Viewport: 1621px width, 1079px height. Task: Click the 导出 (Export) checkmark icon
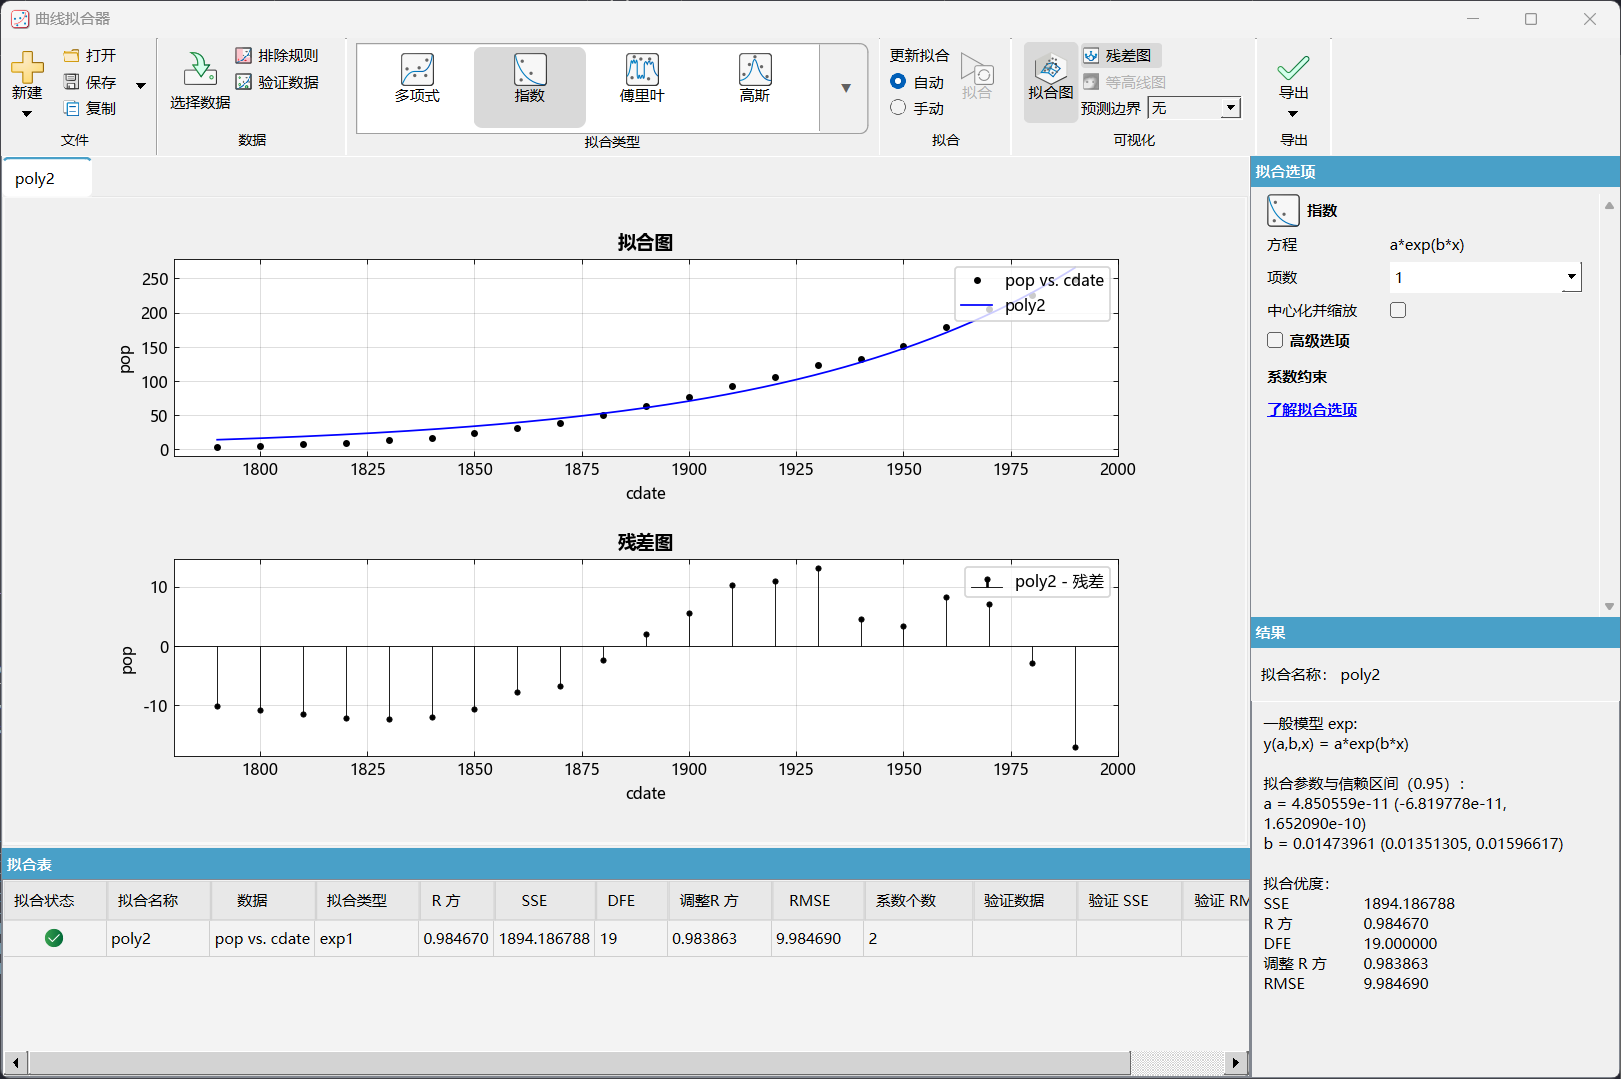(x=1293, y=68)
